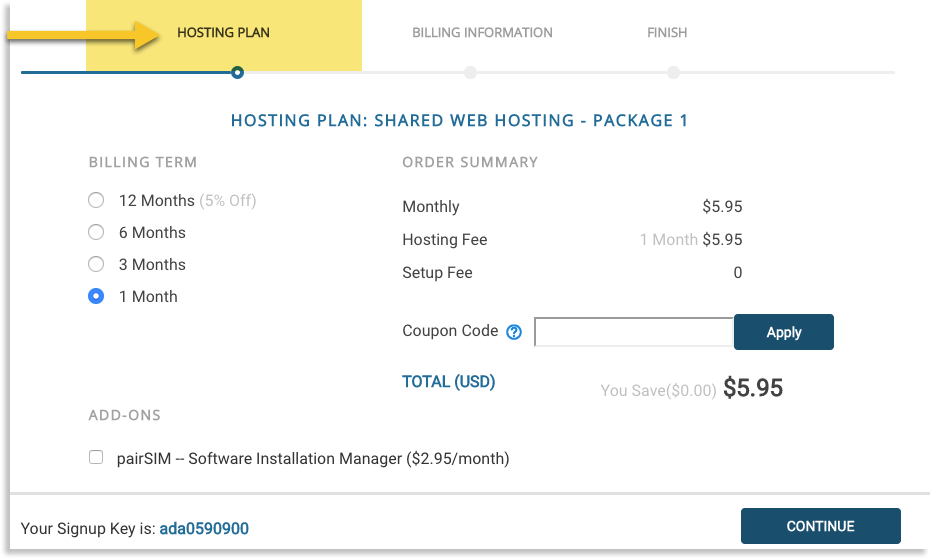Click the Continue button

click(x=820, y=526)
